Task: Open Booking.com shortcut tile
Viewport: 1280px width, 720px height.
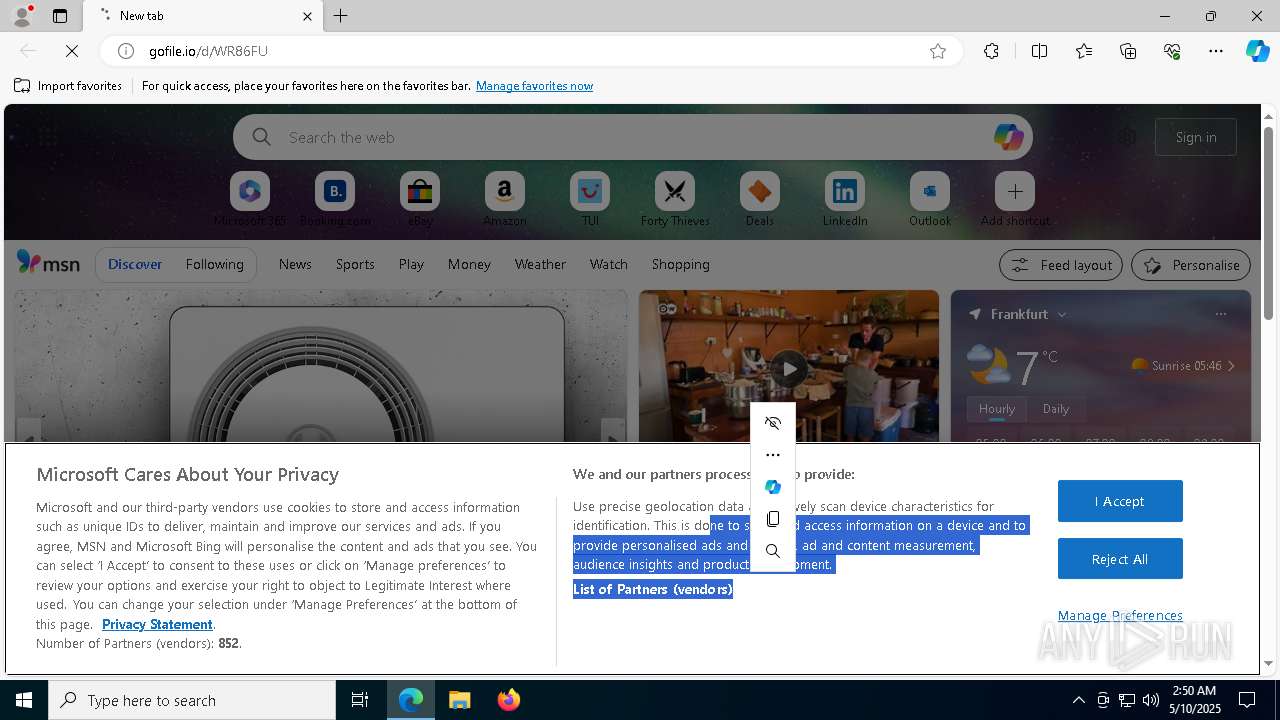Action: 335,199
